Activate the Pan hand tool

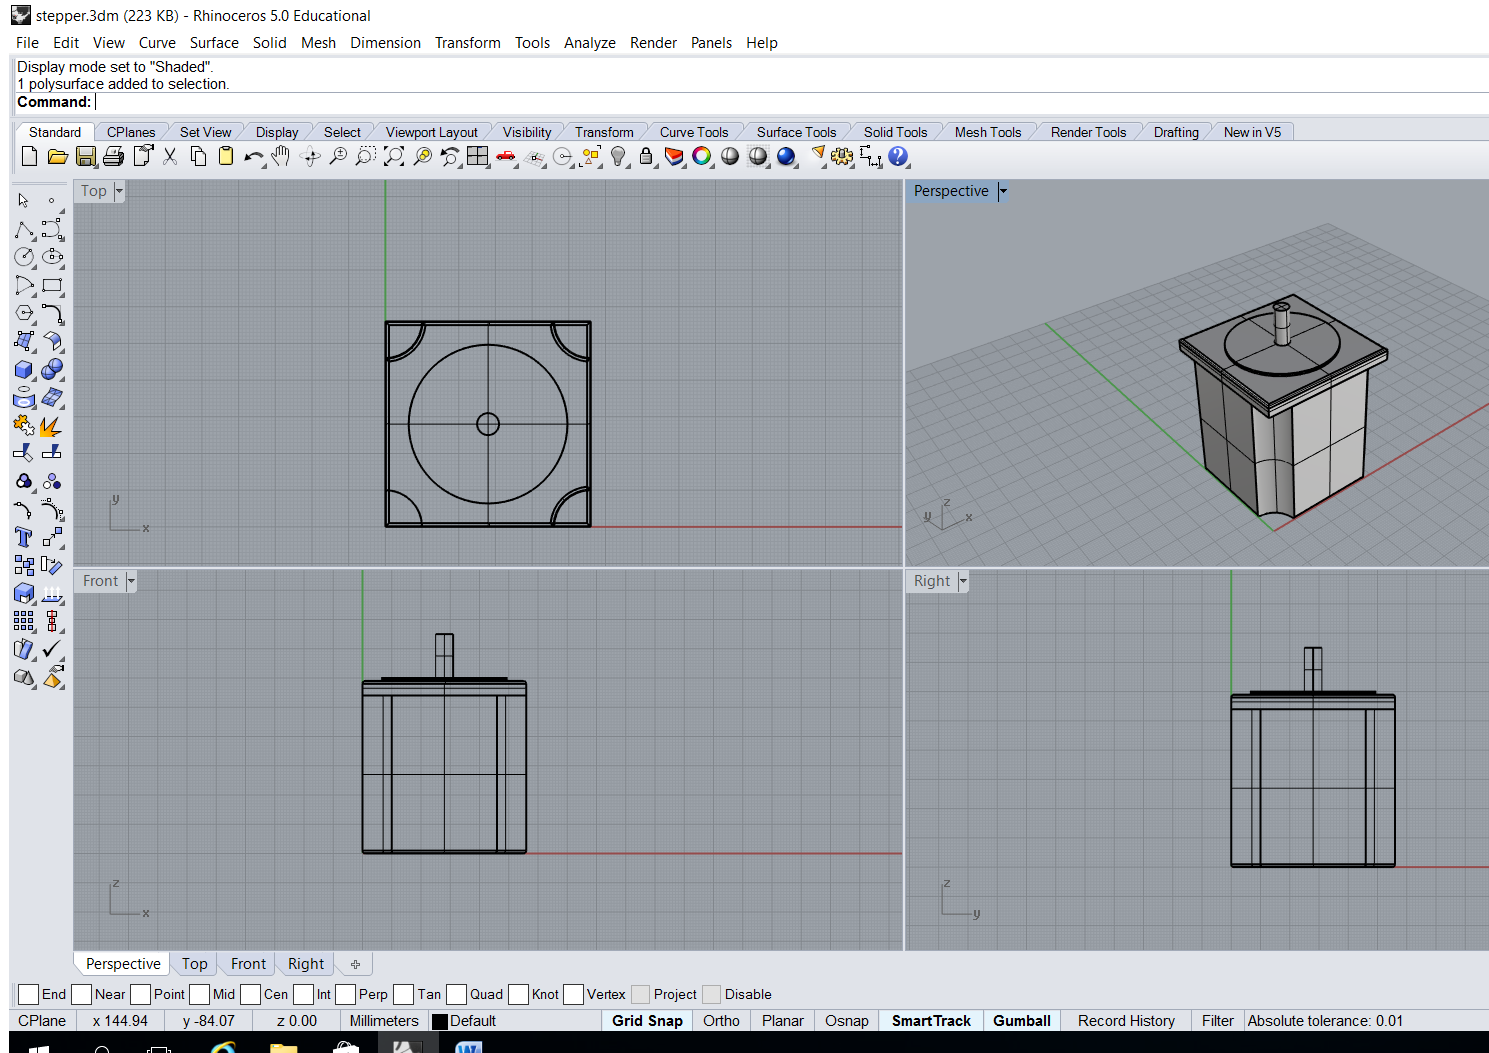click(x=281, y=156)
